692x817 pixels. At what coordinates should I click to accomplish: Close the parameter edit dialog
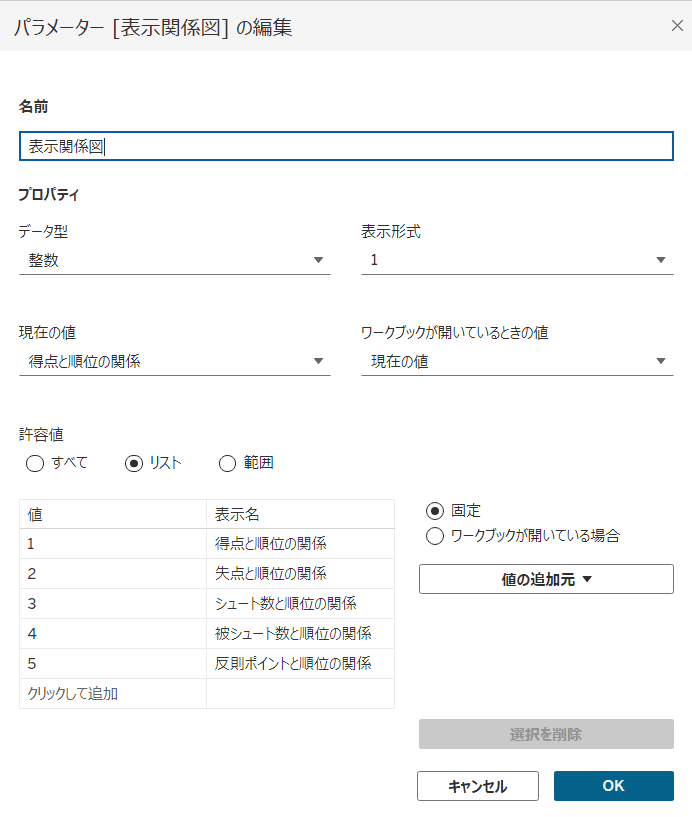coord(678,26)
